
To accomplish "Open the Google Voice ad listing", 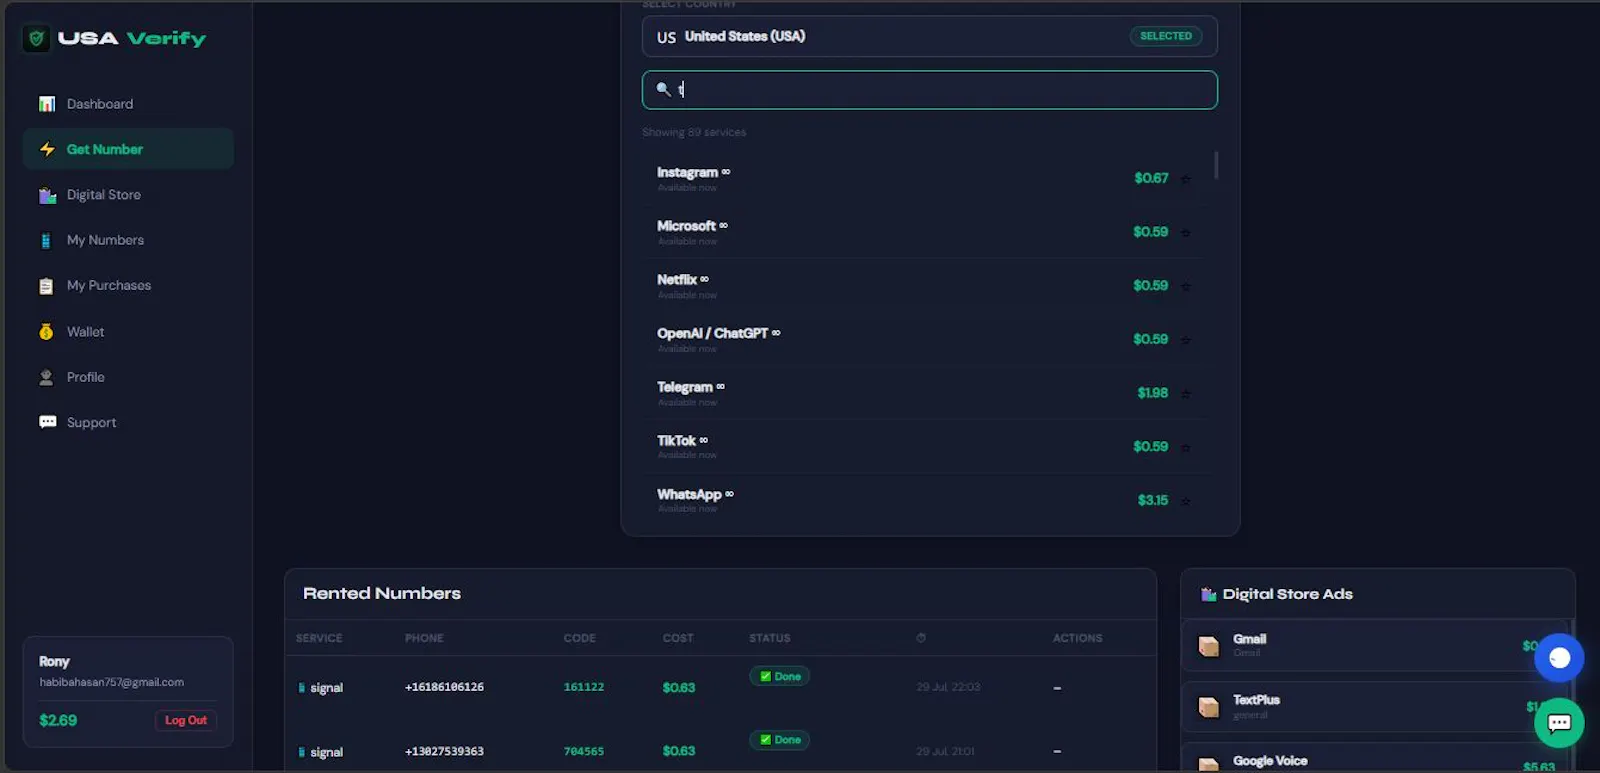I will [x=1376, y=759].
